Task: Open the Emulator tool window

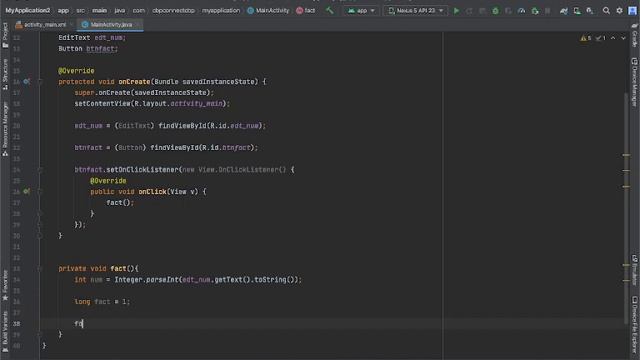Action: 635,270
